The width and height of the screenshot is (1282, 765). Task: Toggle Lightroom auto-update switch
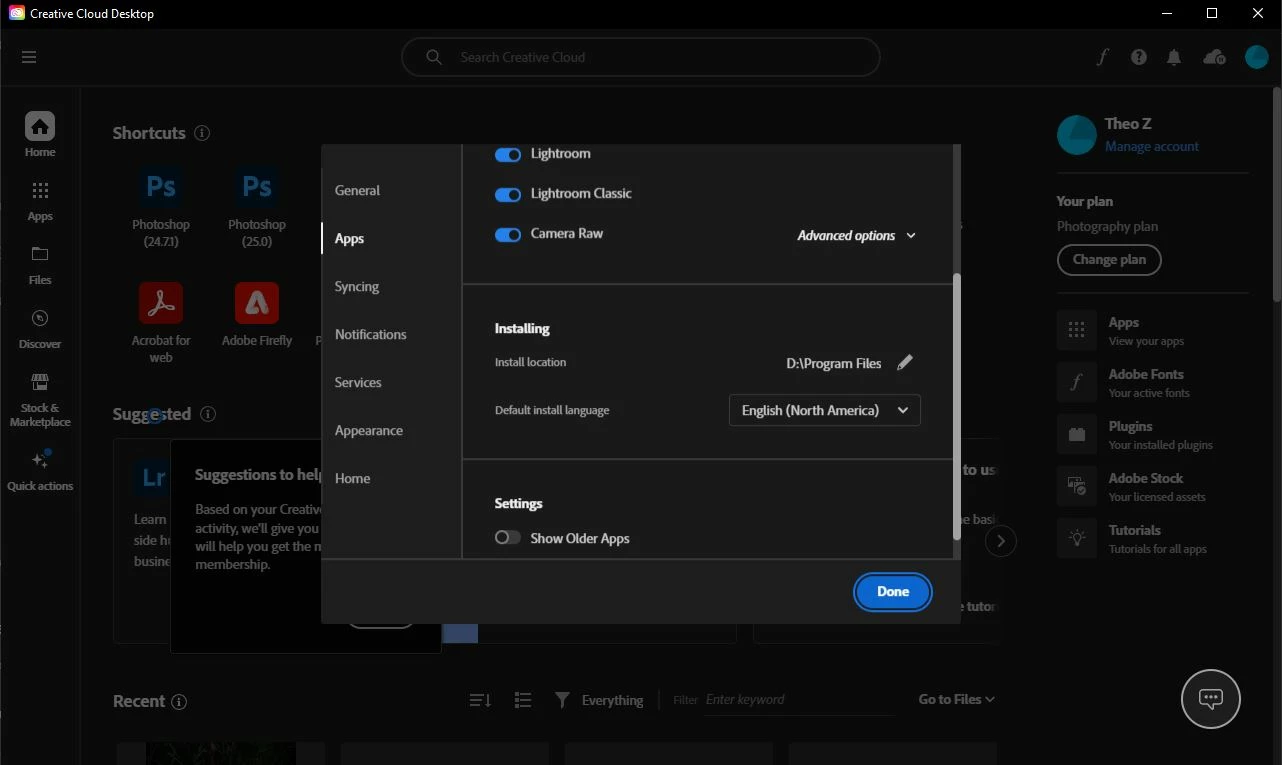click(508, 155)
